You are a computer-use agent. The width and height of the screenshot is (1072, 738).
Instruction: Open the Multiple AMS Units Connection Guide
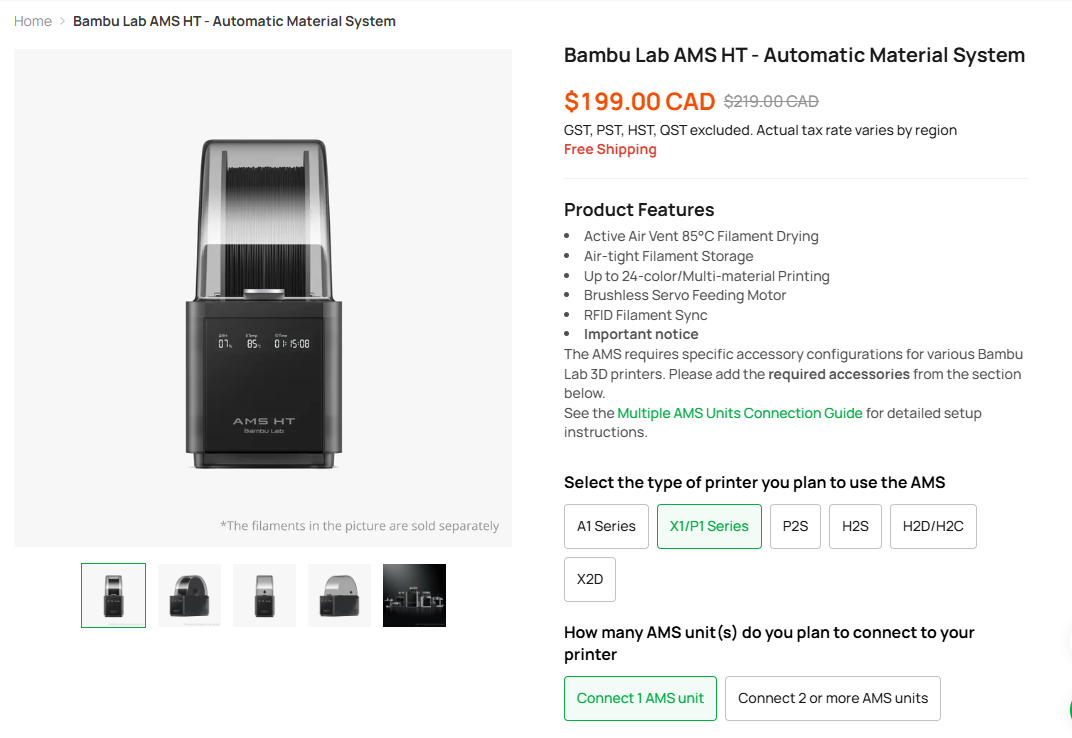pos(739,413)
